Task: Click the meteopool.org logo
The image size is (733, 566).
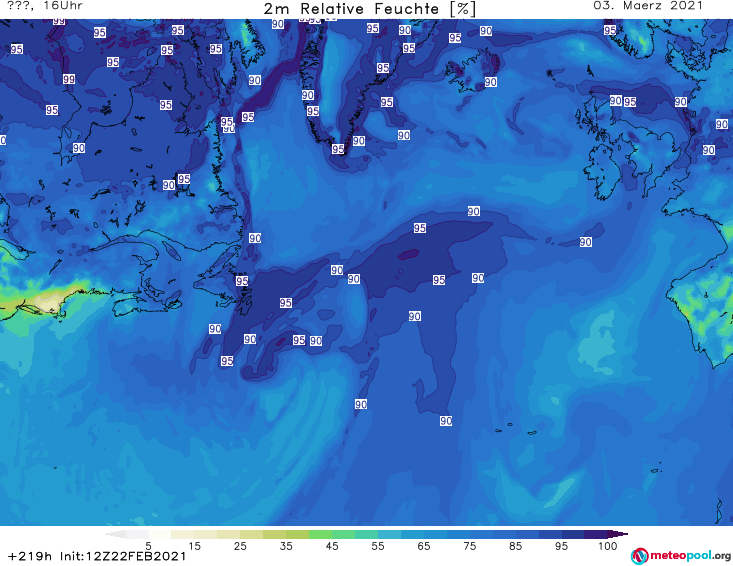Action: click(681, 556)
